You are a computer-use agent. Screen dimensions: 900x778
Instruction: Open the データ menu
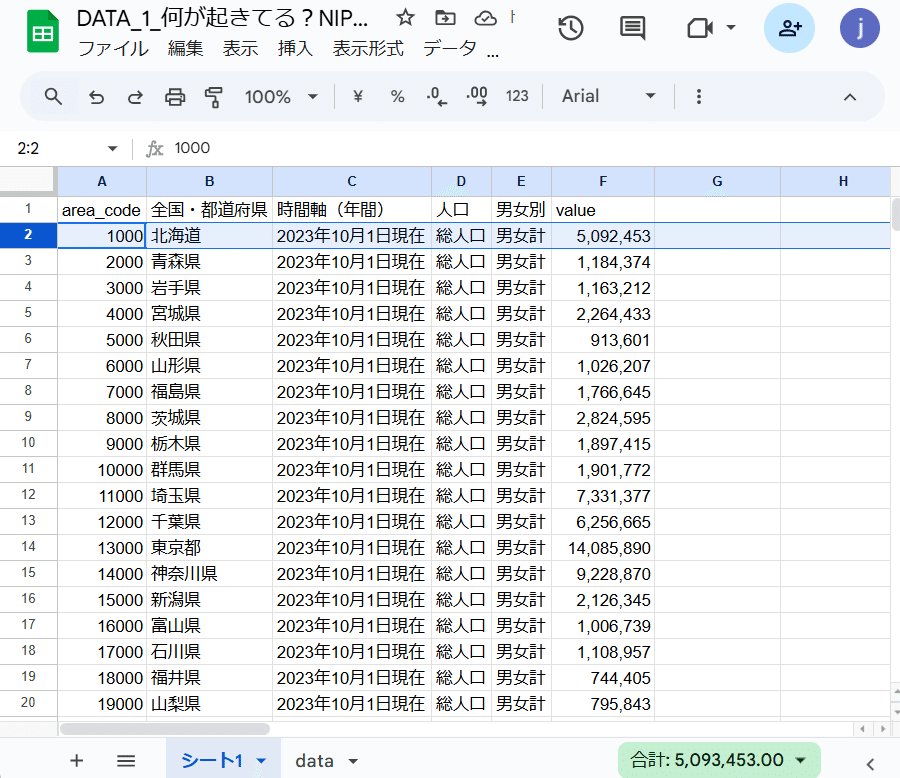click(449, 48)
